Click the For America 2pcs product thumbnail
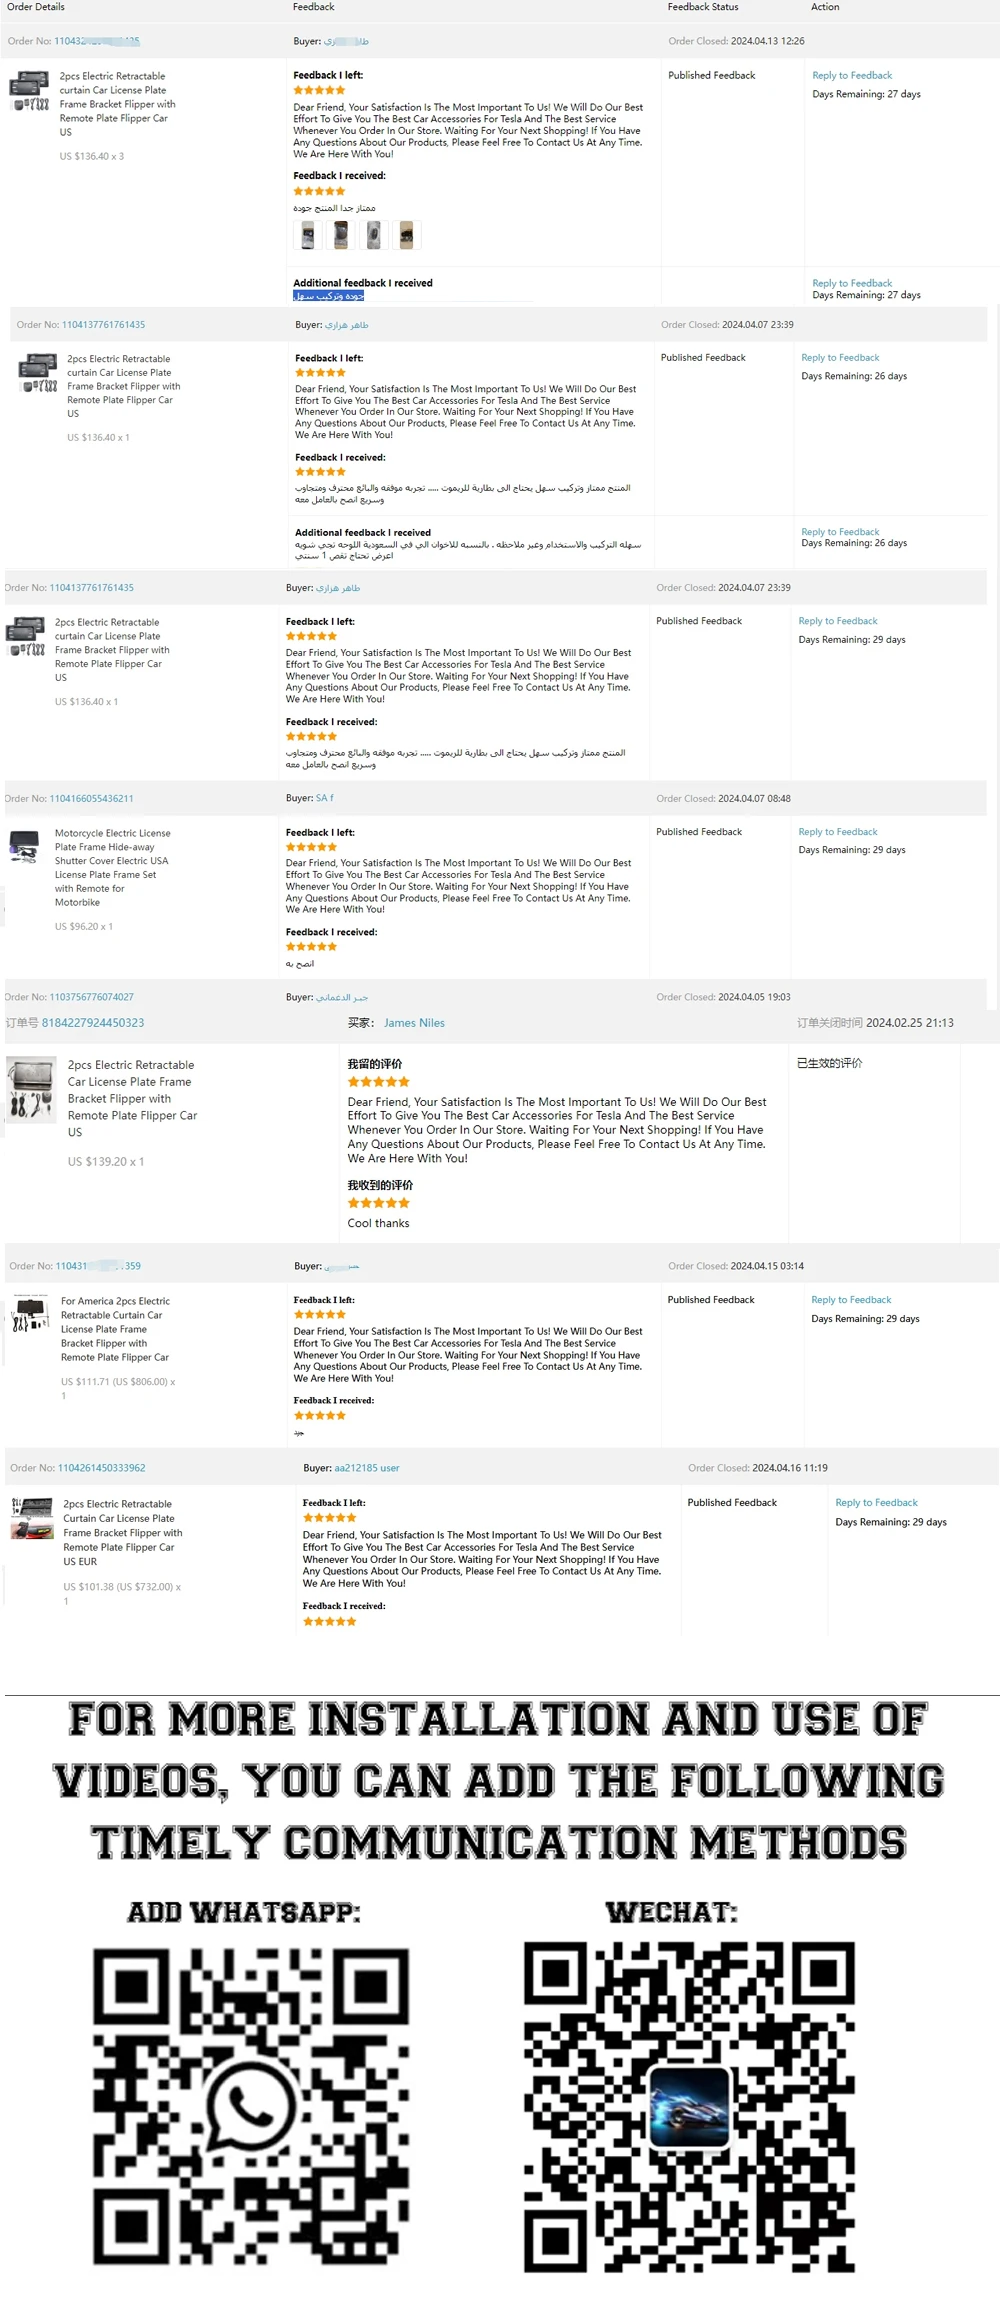 coord(30,1314)
